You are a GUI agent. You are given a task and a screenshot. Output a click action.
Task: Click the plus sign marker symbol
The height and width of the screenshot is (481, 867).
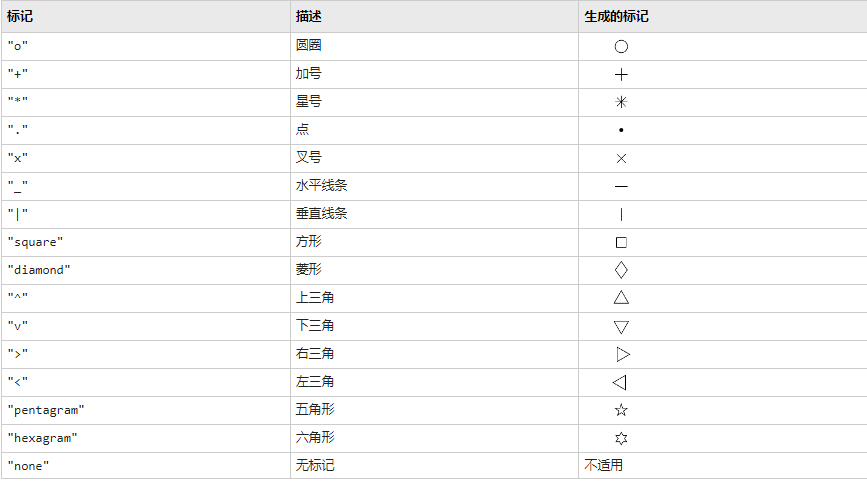pyautogui.click(x=621, y=75)
